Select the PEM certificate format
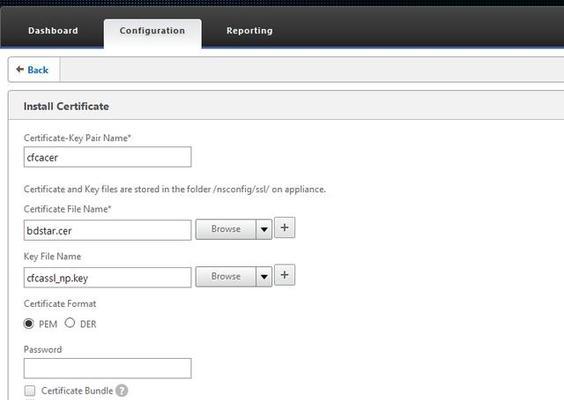 tap(29, 323)
